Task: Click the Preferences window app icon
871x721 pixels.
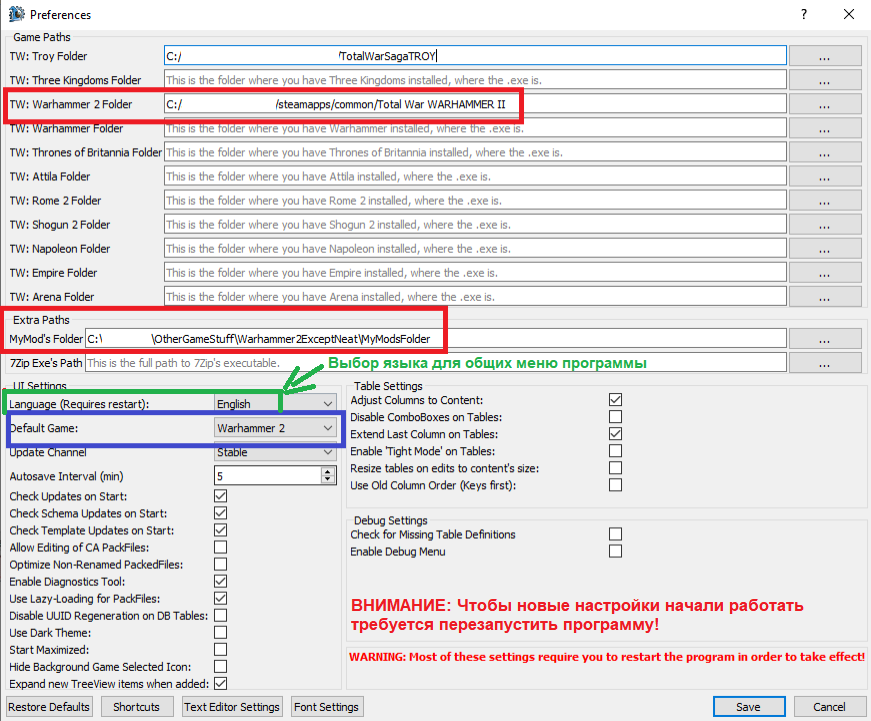Action: pos(17,14)
